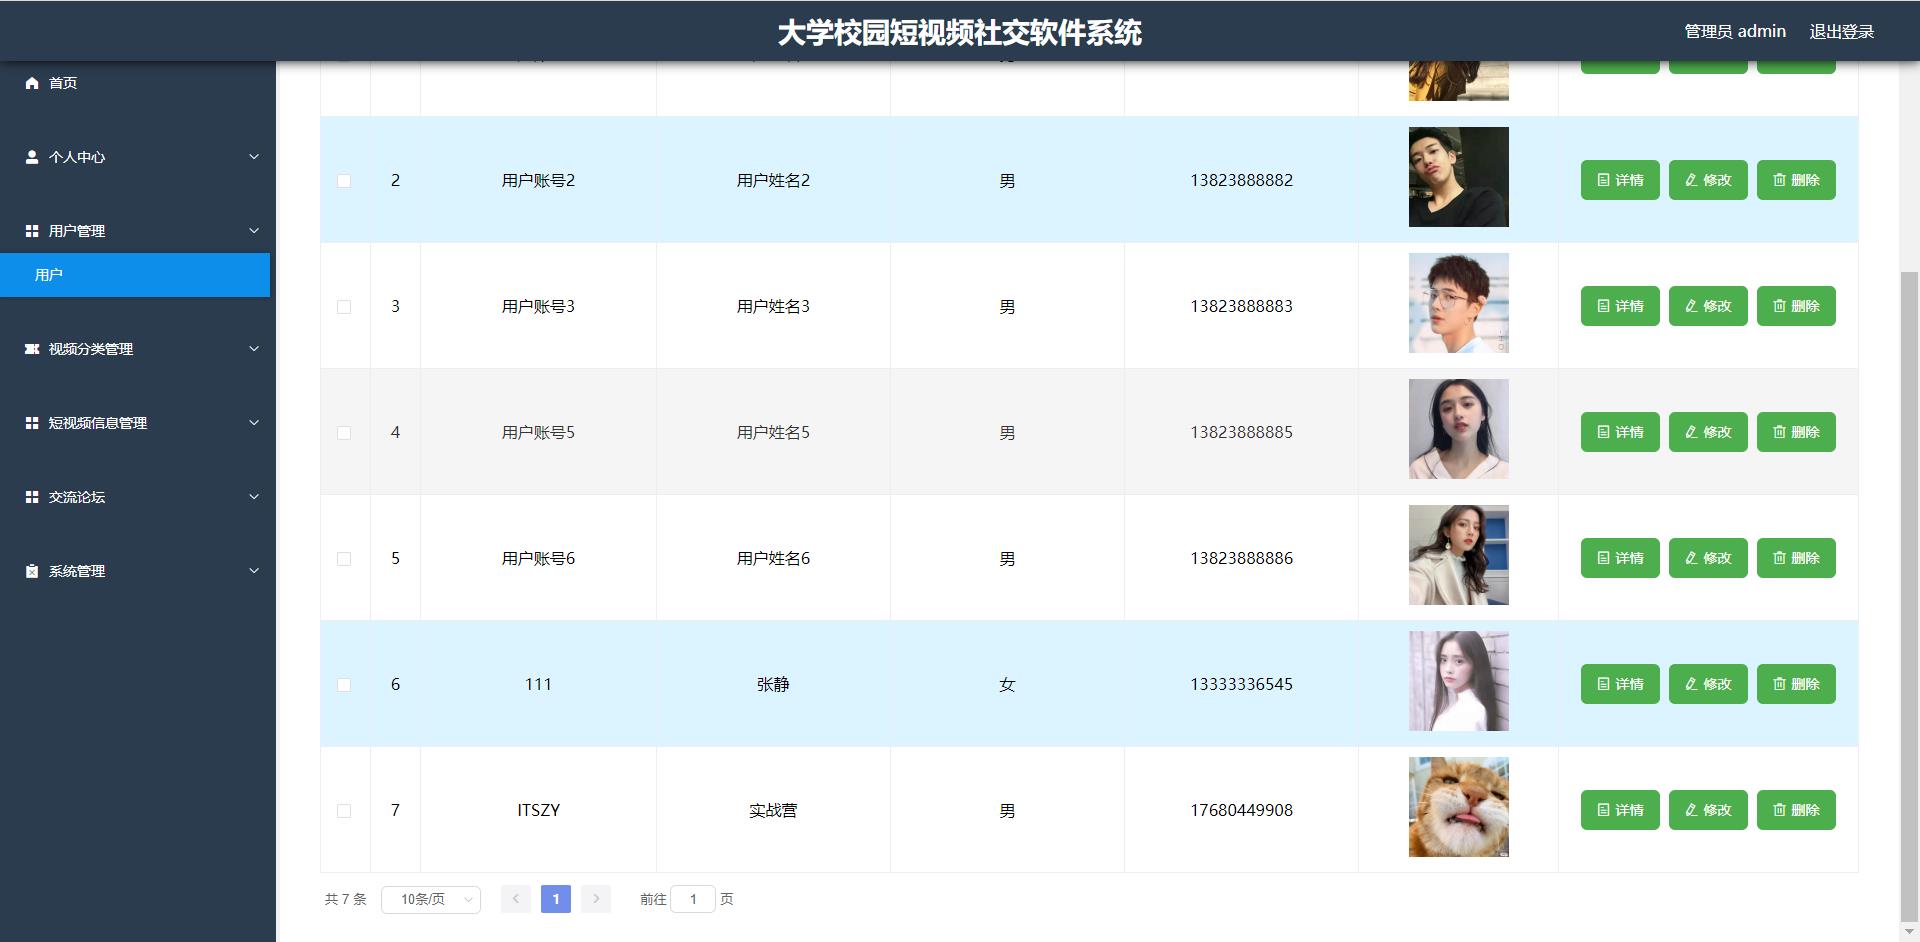Click the person icon for 个人中心
The width and height of the screenshot is (1920, 942).
(32, 157)
